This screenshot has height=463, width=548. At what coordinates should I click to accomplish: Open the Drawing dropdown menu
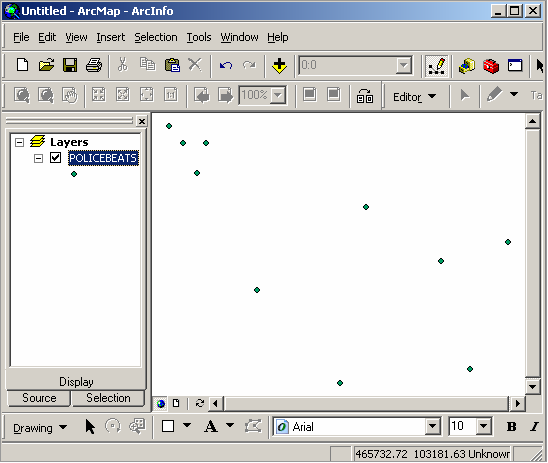pyautogui.click(x=40, y=428)
